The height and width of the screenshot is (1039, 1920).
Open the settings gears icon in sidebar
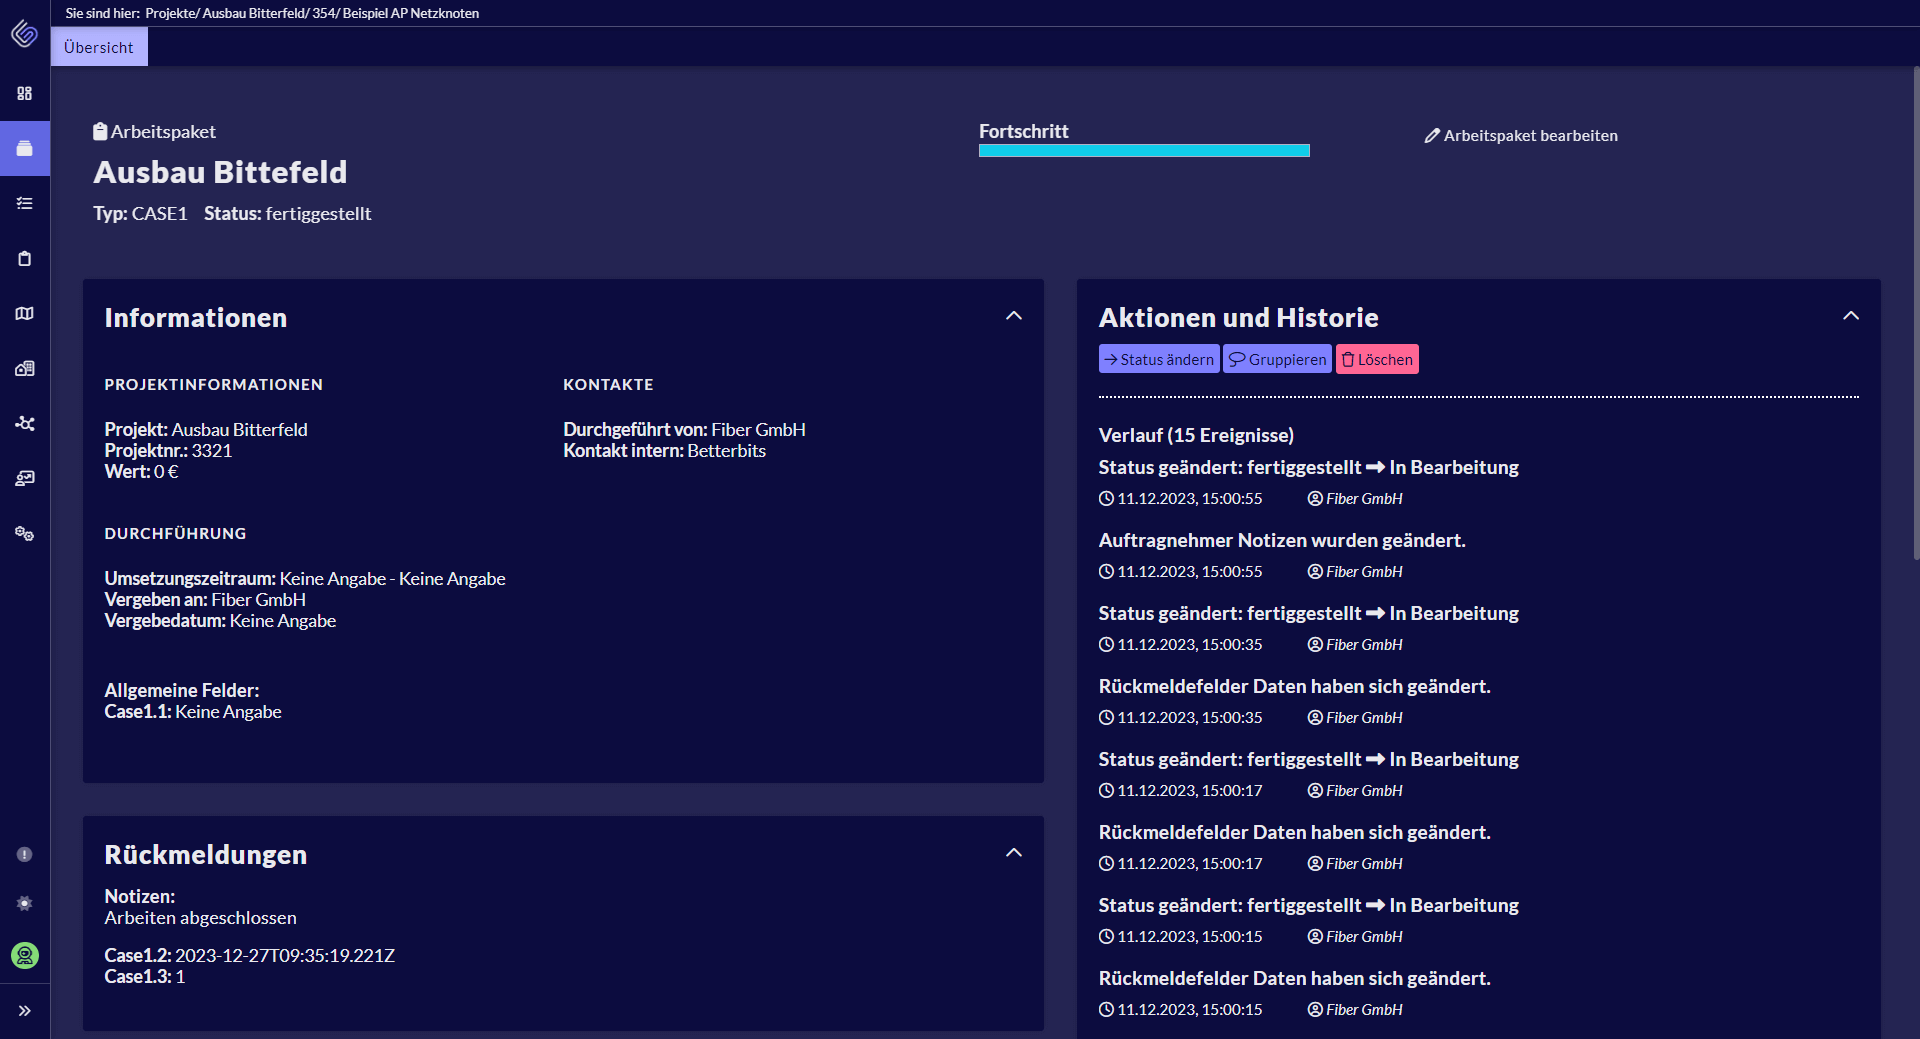click(25, 533)
